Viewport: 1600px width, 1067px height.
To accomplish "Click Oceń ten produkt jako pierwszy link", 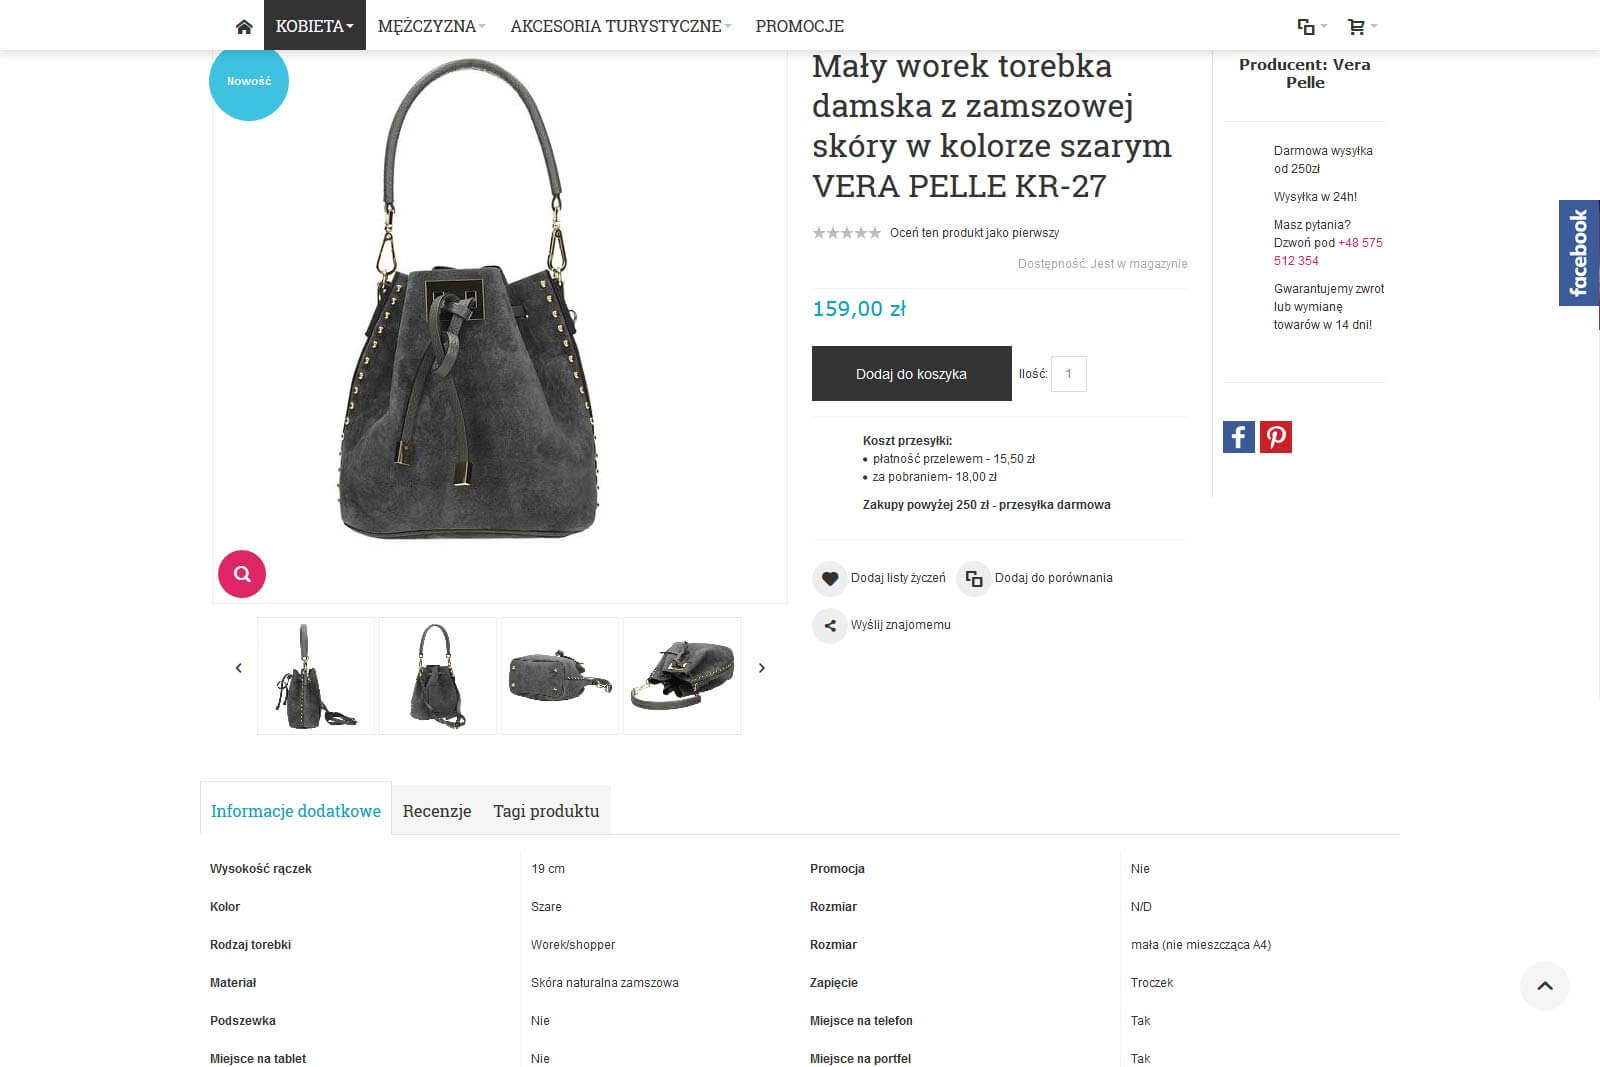I will pyautogui.click(x=974, y=233).
